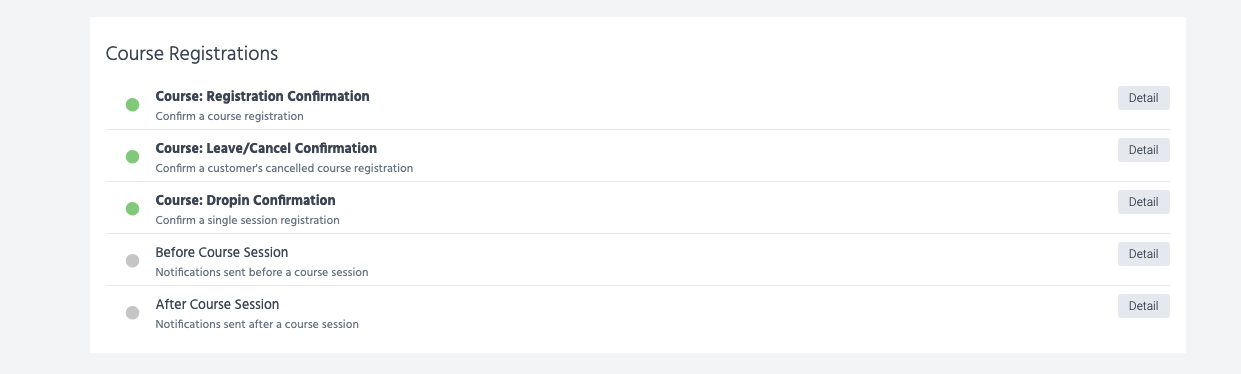
Task: Click gray status dot for After Course Session
Action: pos(132,313)
